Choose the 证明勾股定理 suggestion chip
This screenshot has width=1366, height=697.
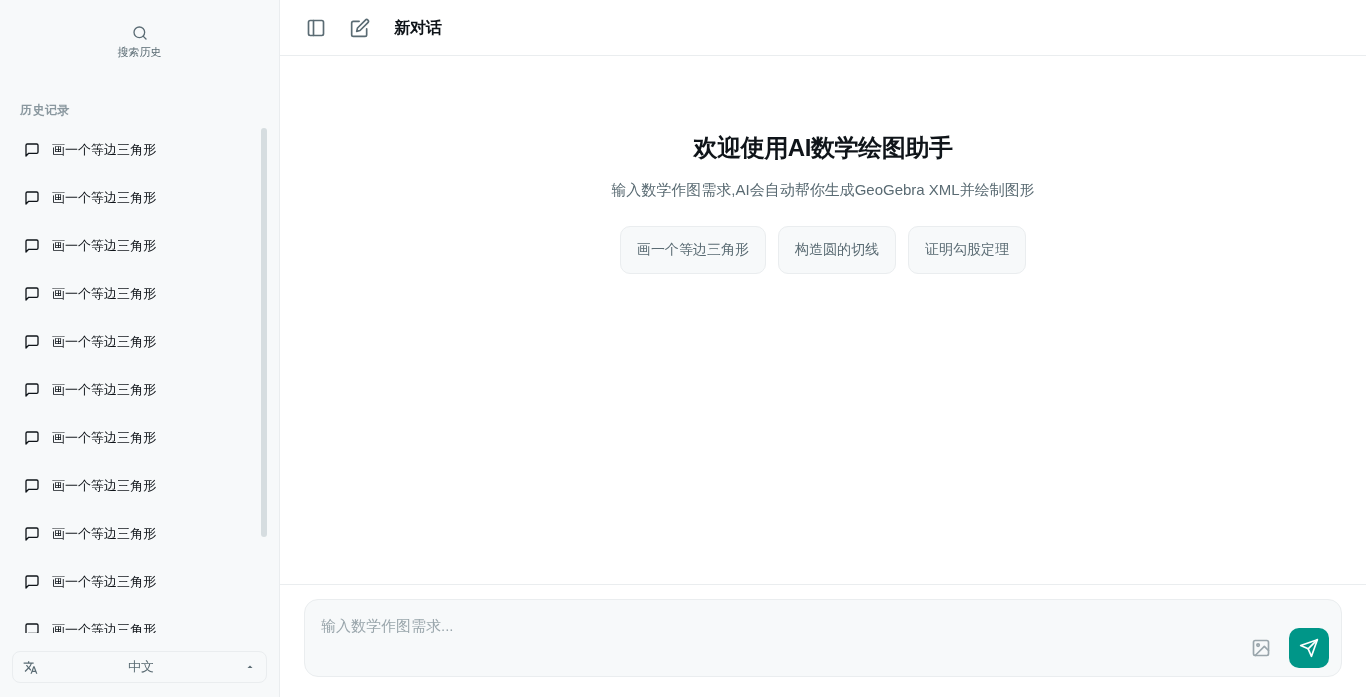click(x=967, y=250)
